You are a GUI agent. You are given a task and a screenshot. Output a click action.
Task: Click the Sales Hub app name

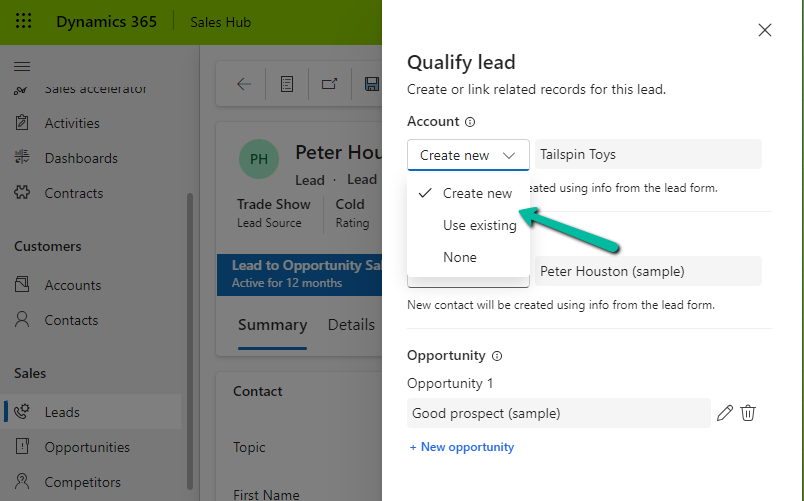(220, 22)
